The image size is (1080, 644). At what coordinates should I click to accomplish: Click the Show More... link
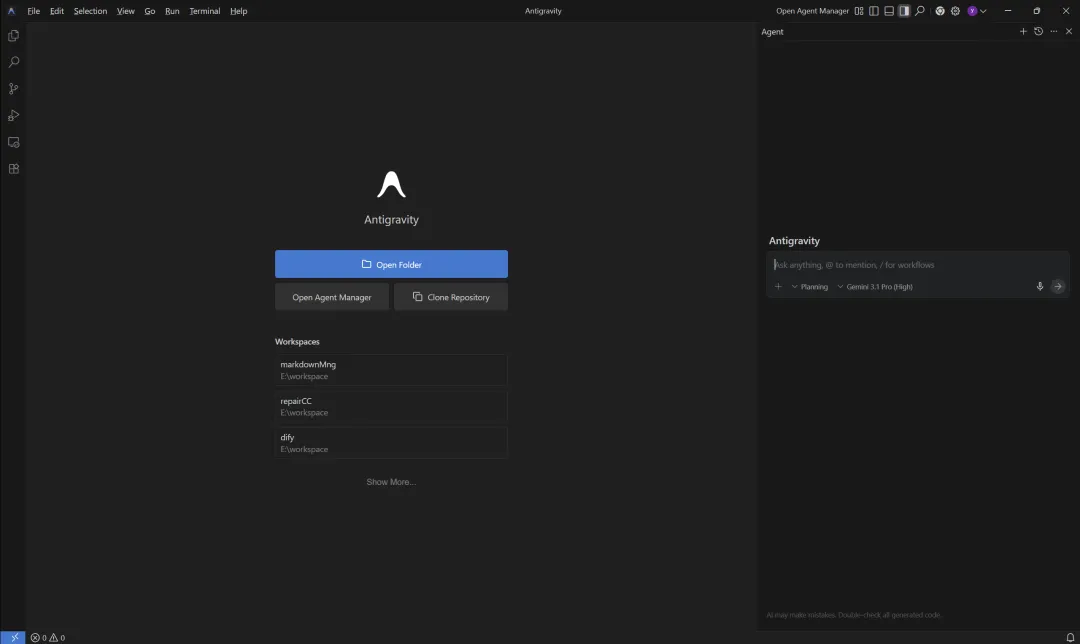coord(391,481)
